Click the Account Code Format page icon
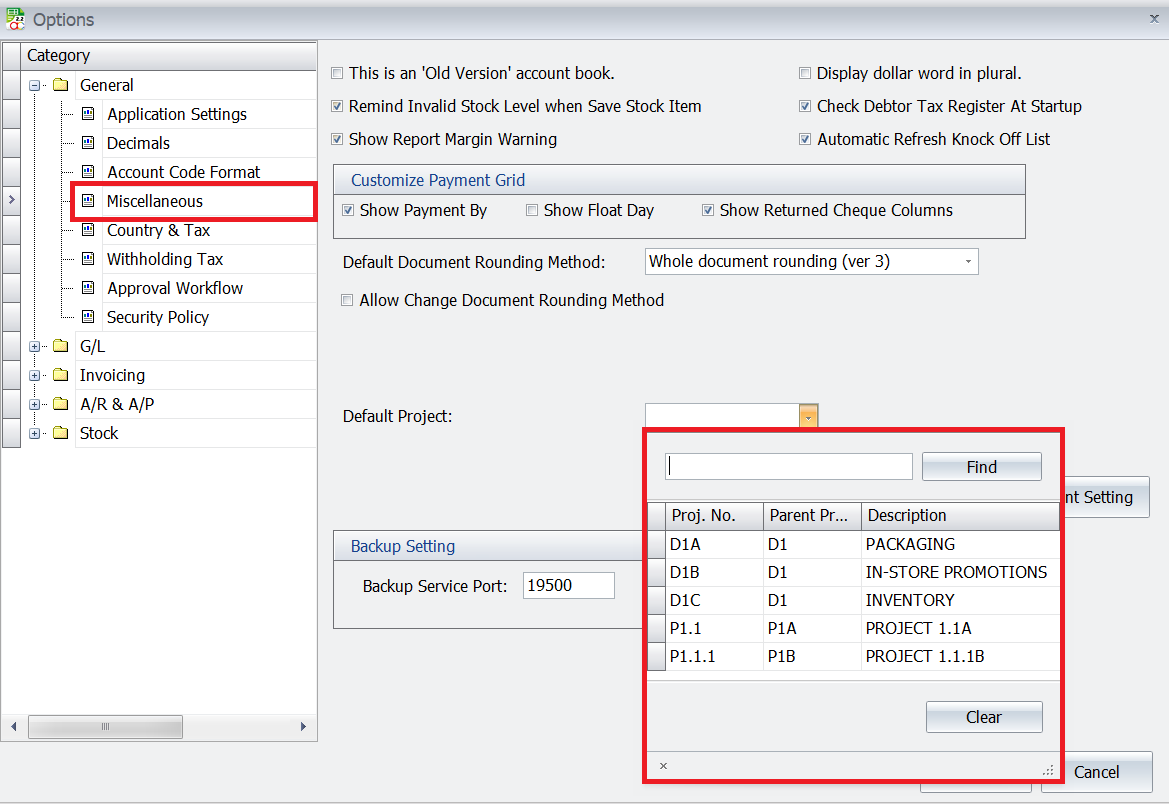This screenshot has height=804, width=1169. pos(88,172)
